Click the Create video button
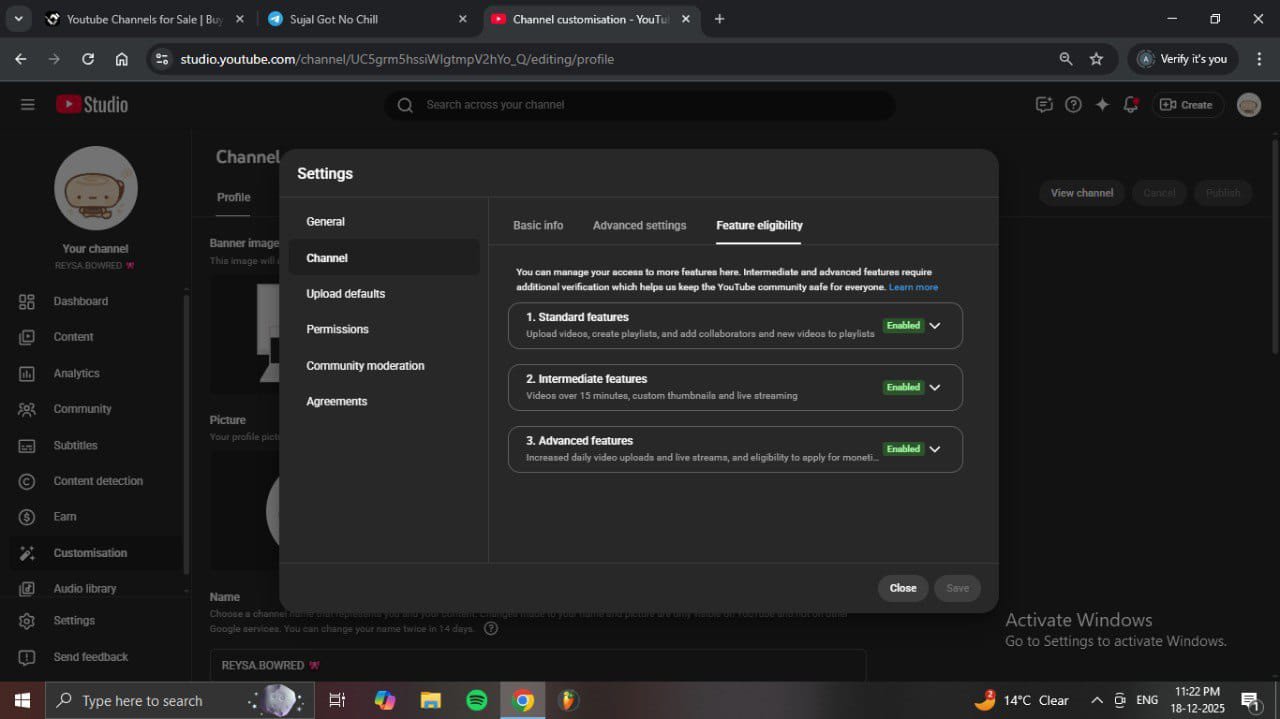This screenshot has width=1280, height=719. (1187, 105)
